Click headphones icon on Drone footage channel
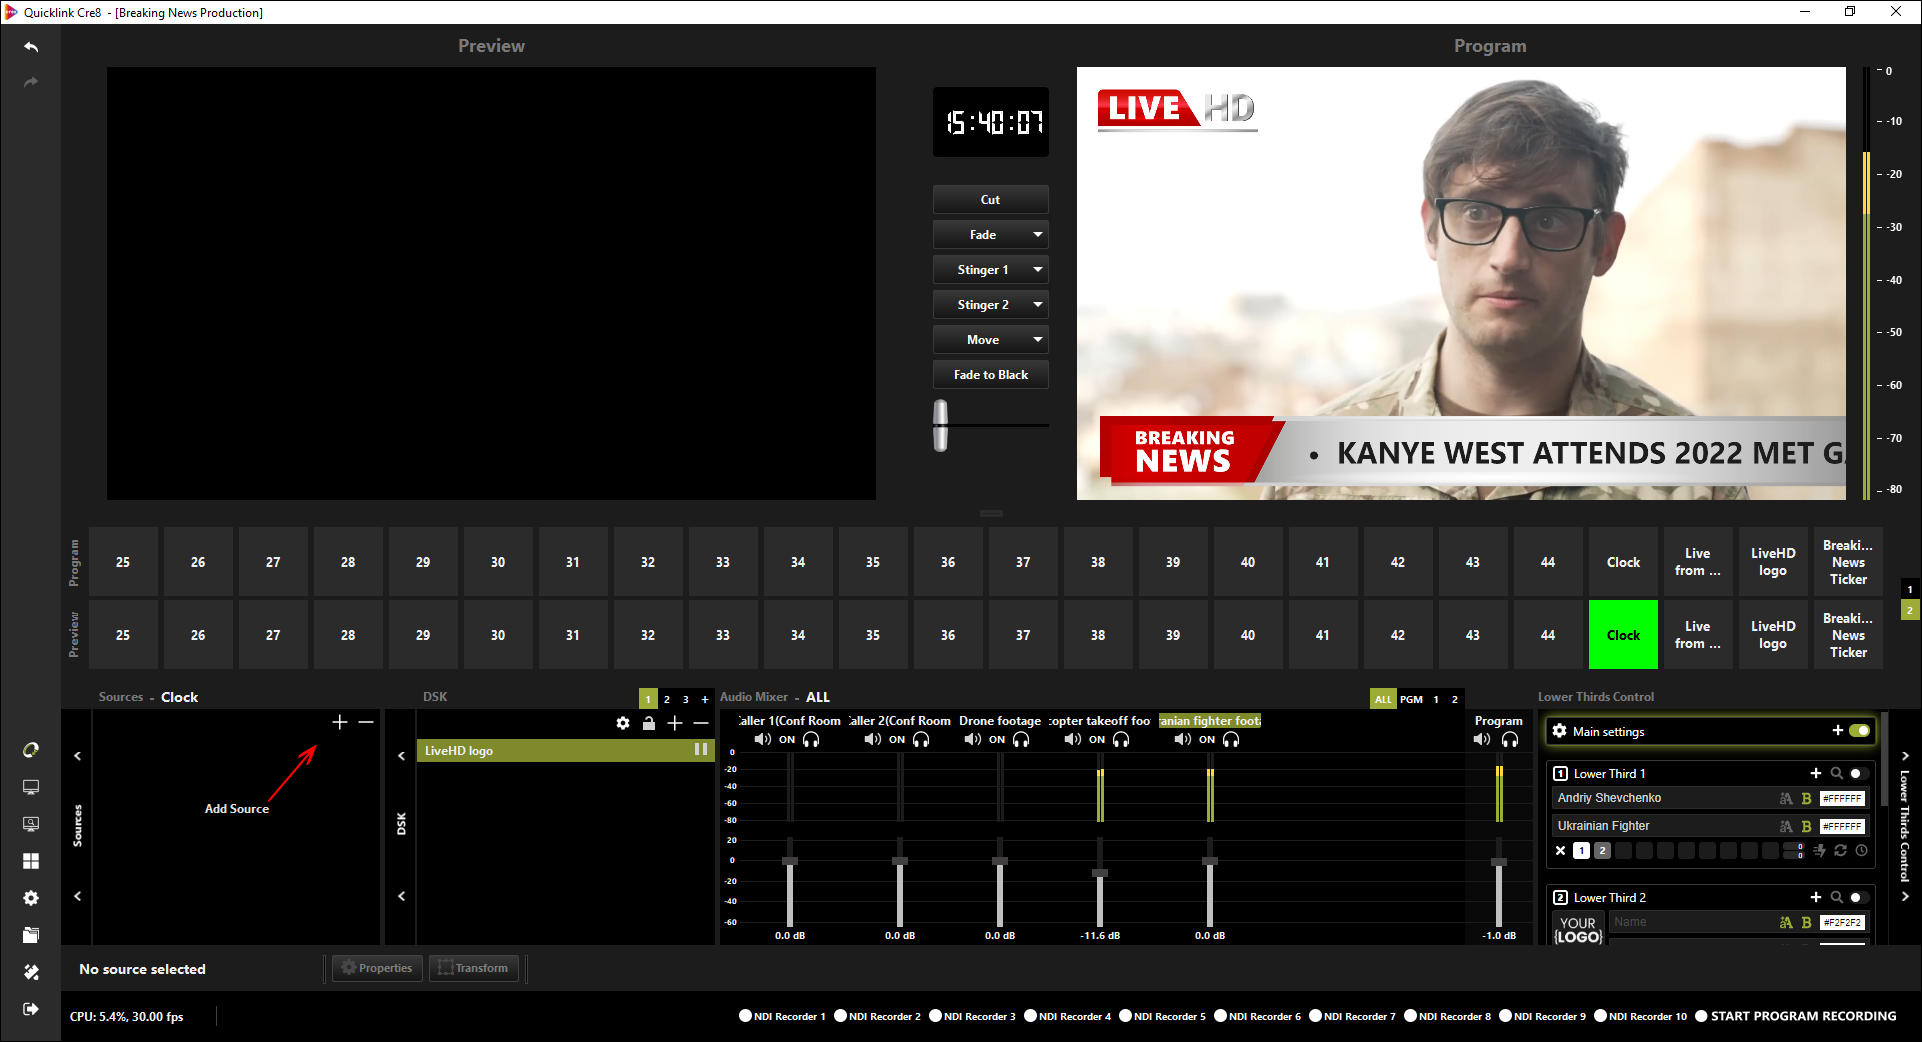 [x=1021, y=740]
